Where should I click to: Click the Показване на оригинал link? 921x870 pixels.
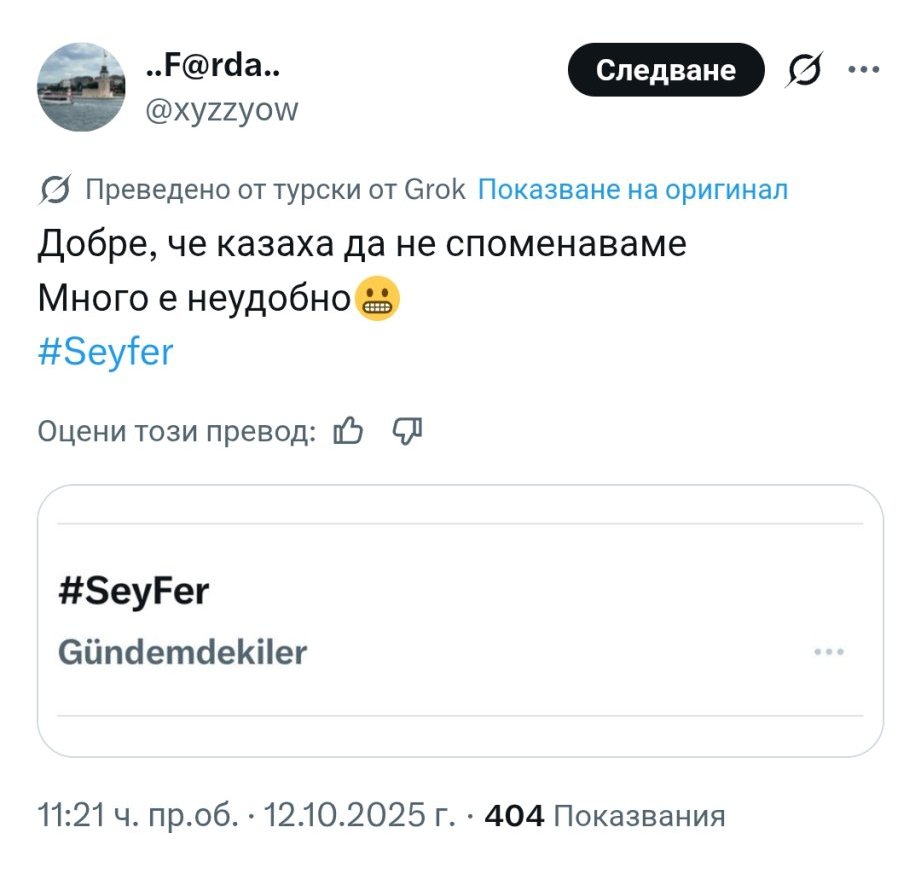point(633,189)
